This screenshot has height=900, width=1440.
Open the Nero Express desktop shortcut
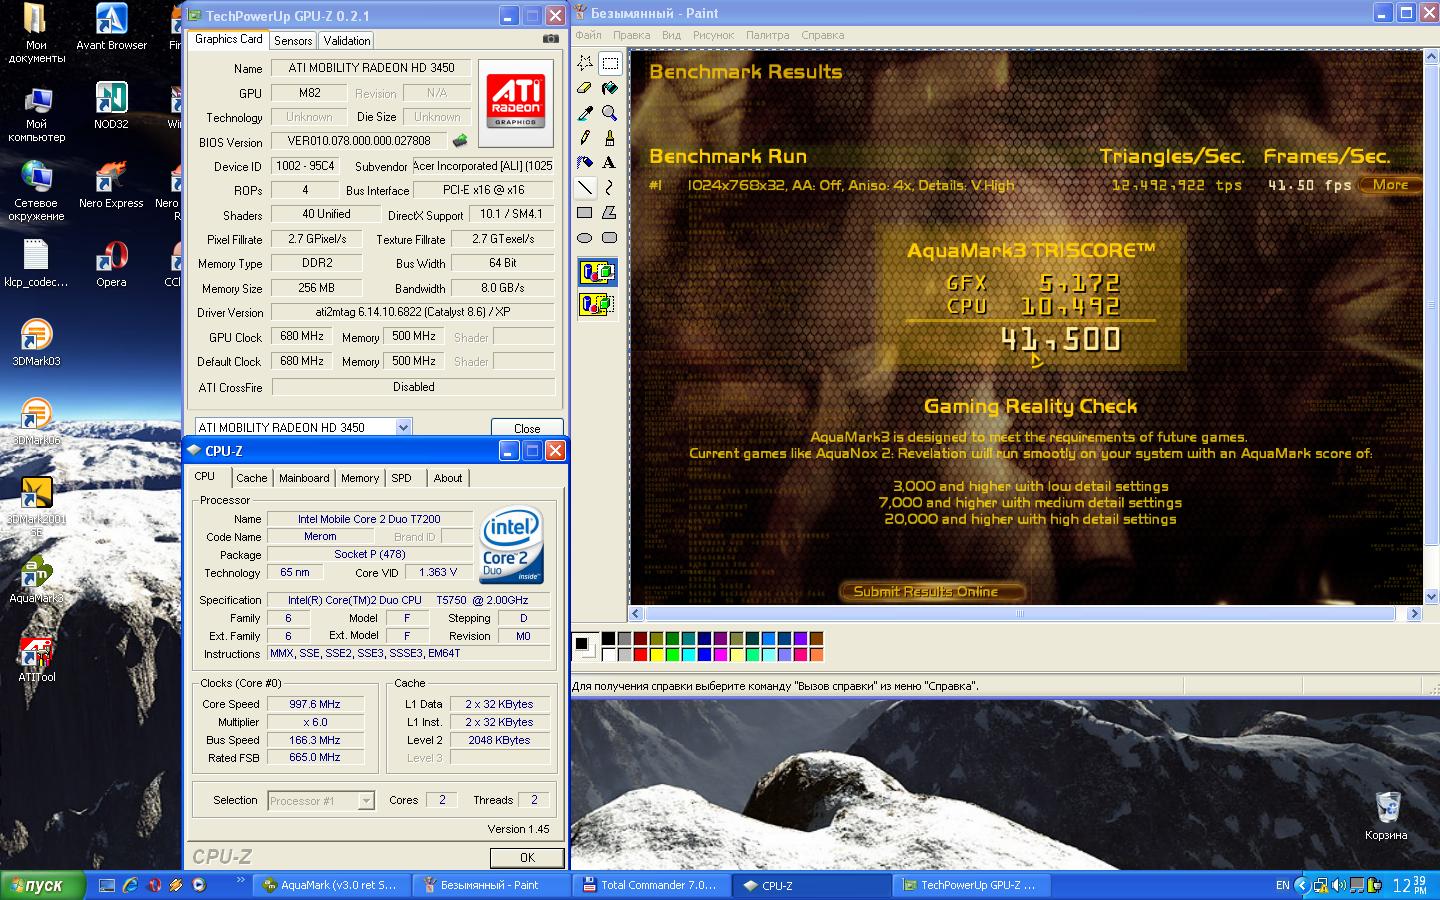(x=111, y=184)
